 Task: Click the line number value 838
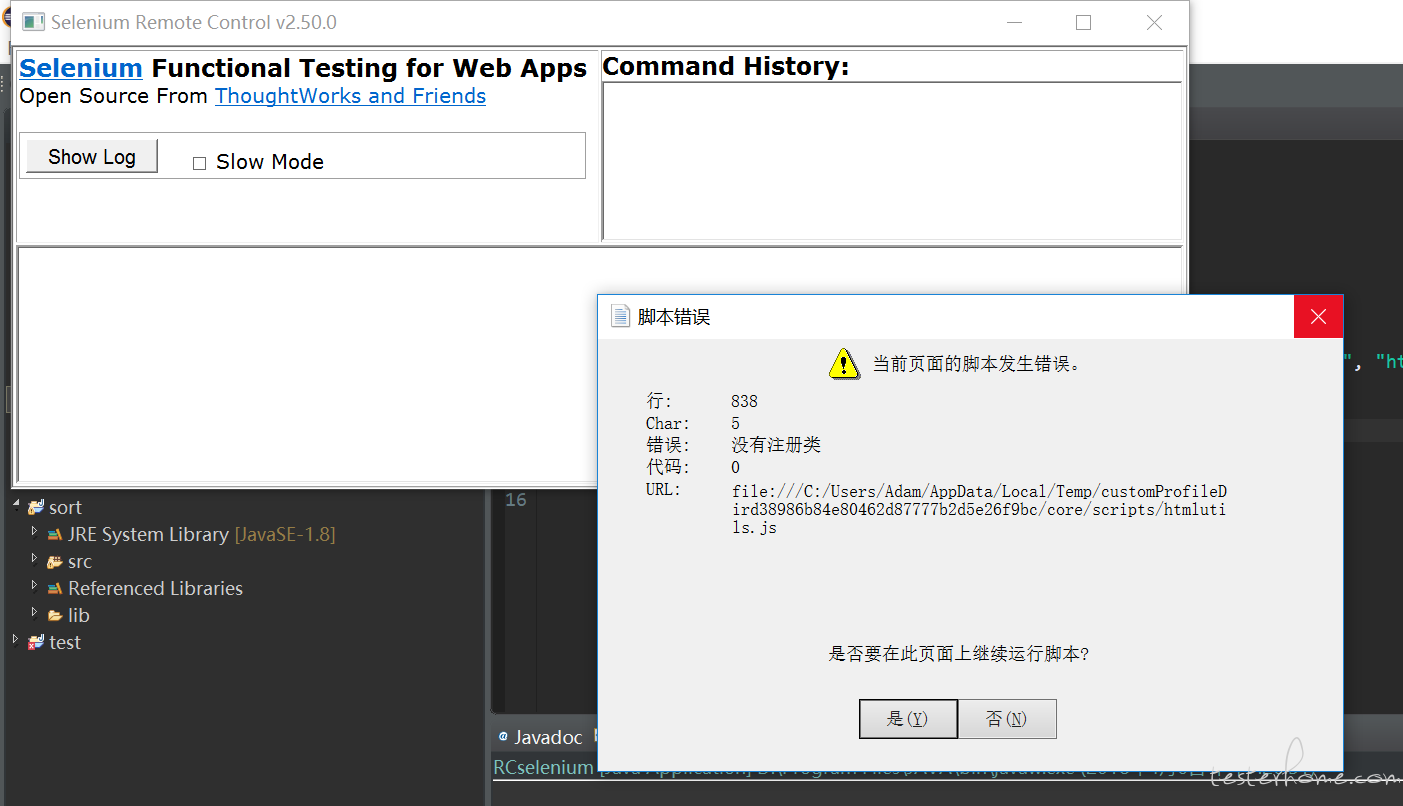click(x=744, y=401)
